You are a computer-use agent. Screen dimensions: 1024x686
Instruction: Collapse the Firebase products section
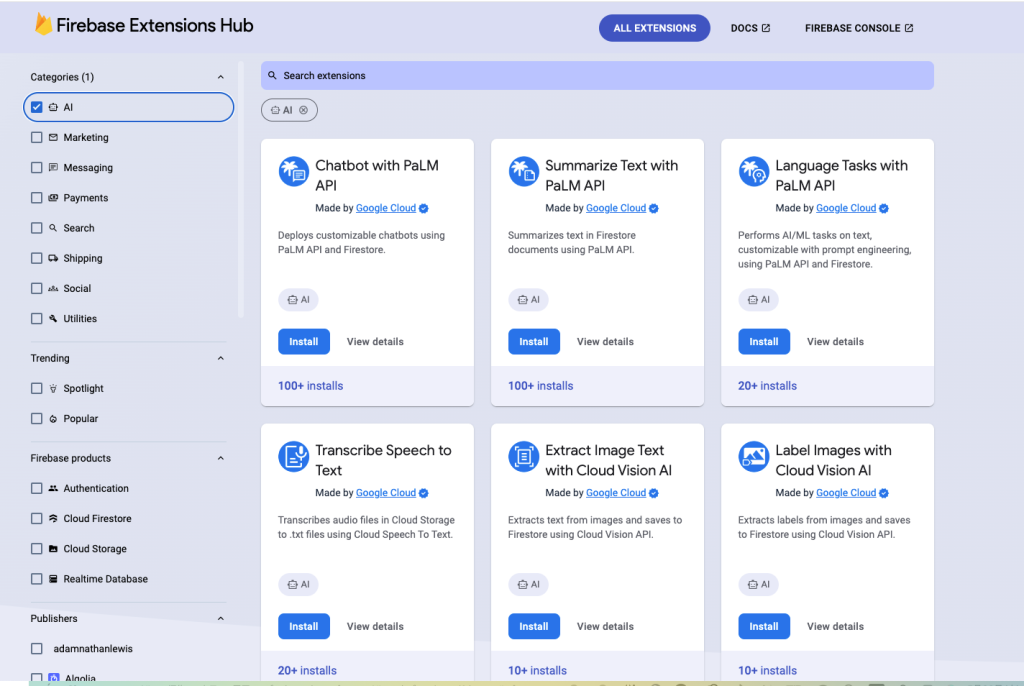pyautogui.click(x=221, y=458)
